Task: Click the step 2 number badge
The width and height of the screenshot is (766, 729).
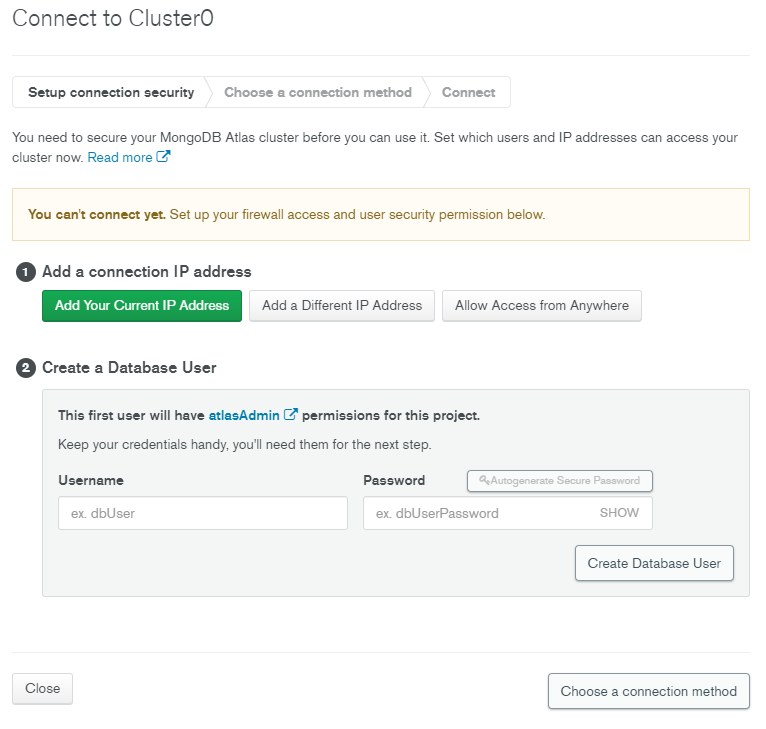Action: click(x=26, y=368)
